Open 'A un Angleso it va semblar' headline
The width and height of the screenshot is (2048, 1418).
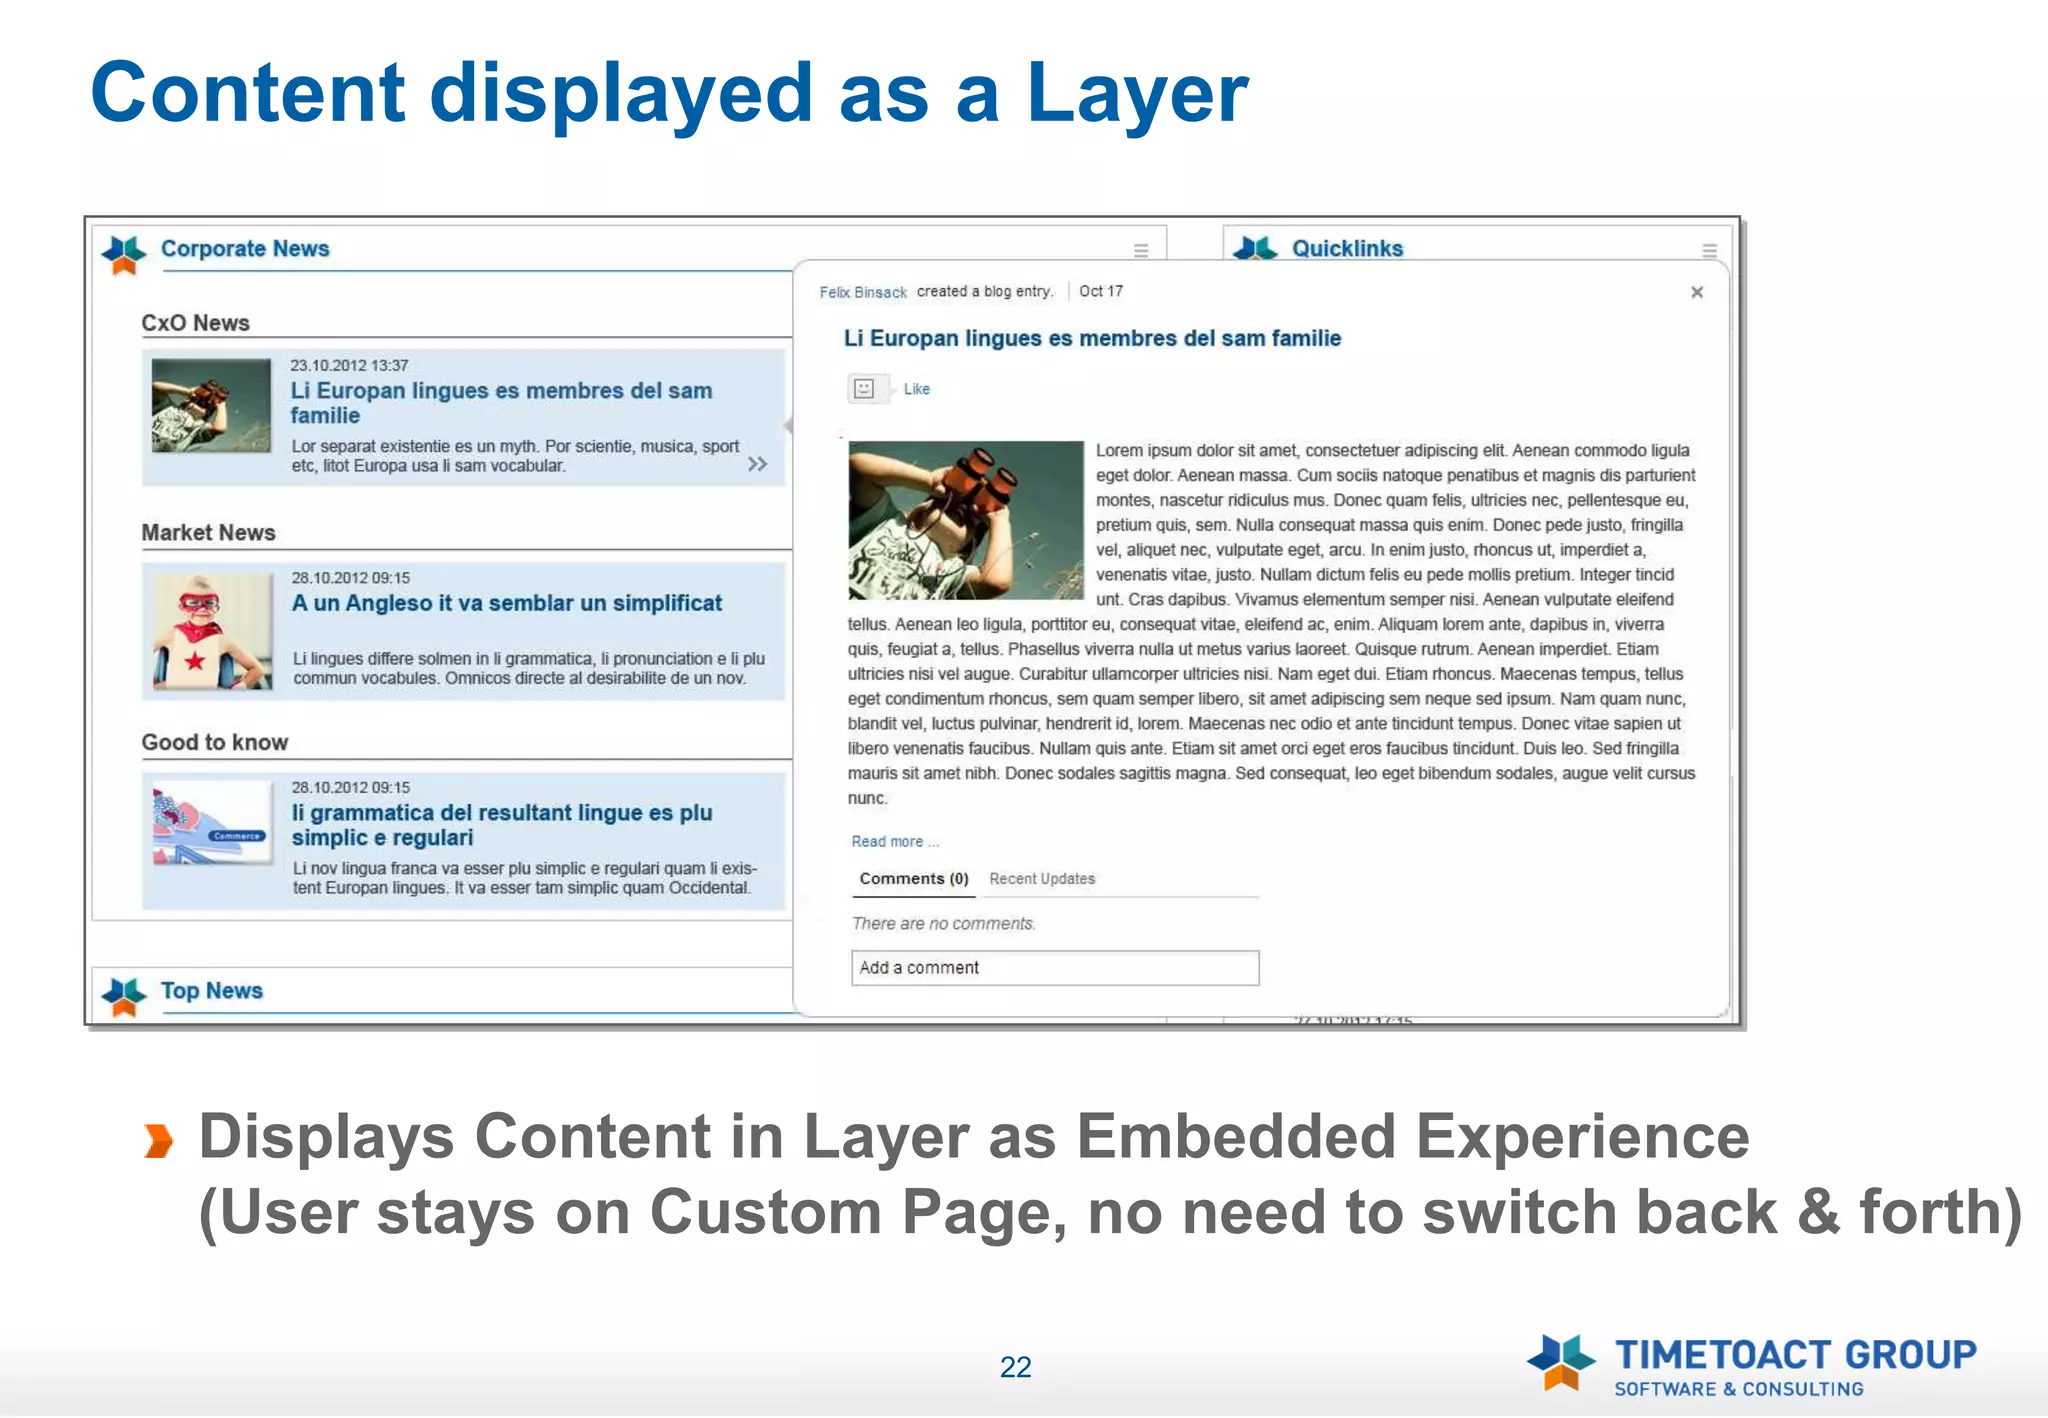[x=506, y=603]
